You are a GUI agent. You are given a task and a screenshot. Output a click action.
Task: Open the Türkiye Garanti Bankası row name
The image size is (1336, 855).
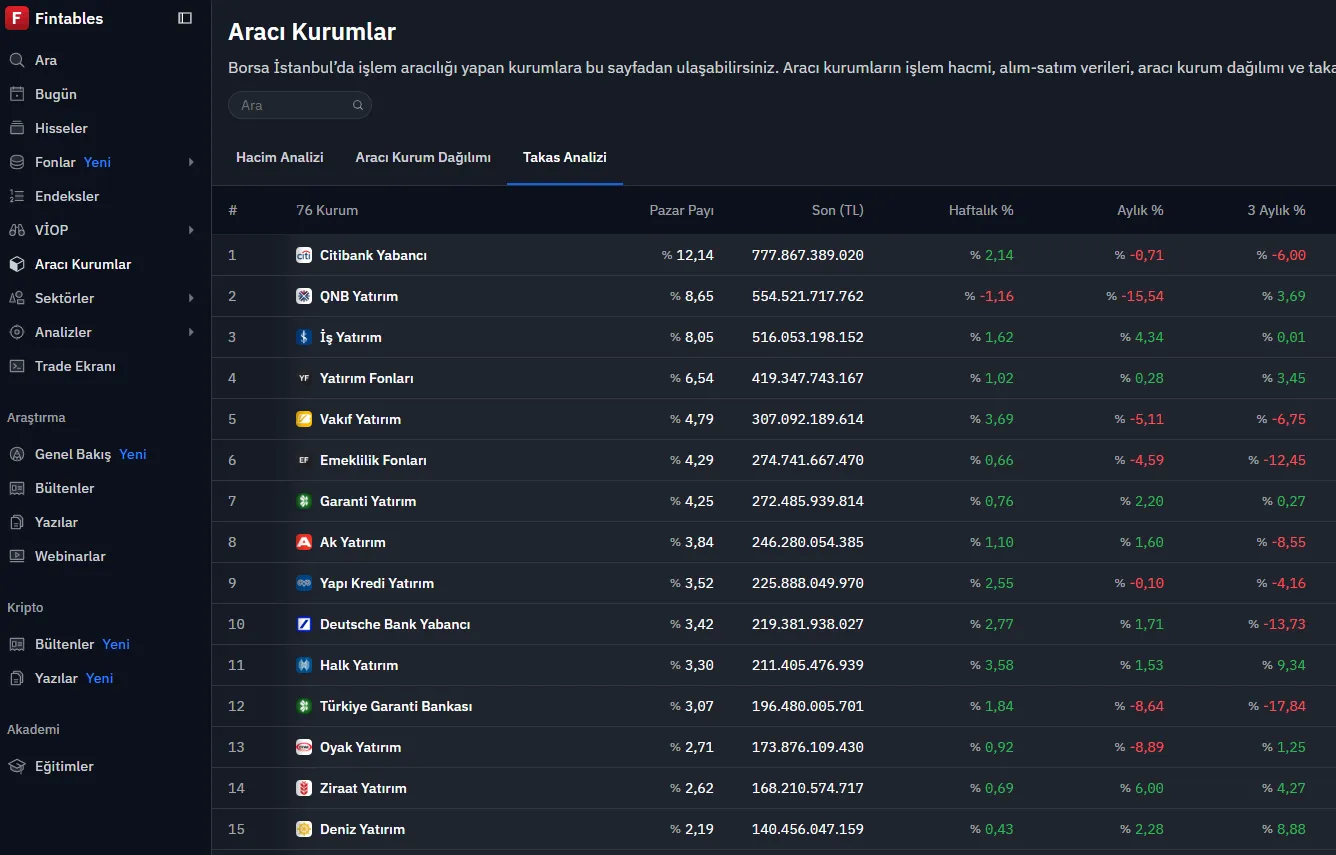coord(396,706)
